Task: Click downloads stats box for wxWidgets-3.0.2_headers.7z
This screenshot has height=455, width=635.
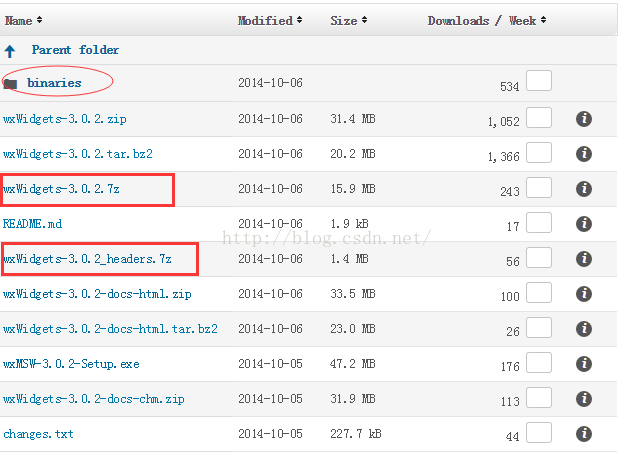Action: click(x=539, y=257)
